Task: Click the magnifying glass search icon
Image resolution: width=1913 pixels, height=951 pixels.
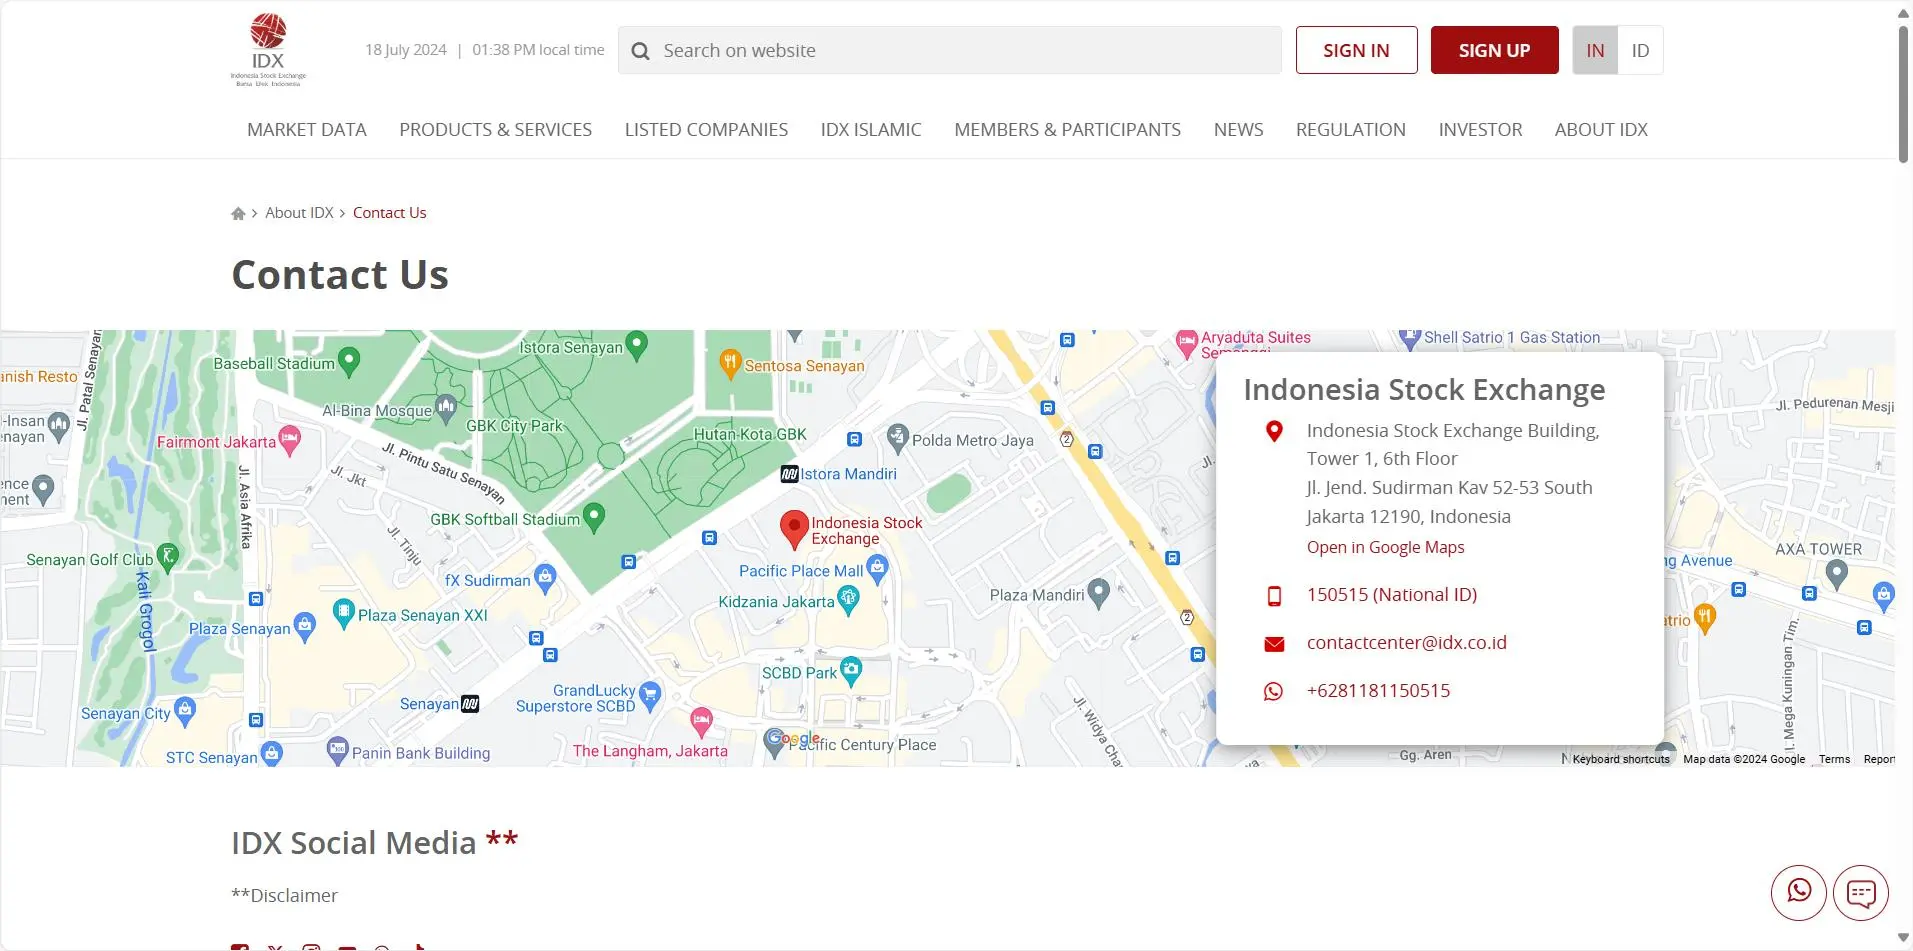Action: [x=641, y=51]
